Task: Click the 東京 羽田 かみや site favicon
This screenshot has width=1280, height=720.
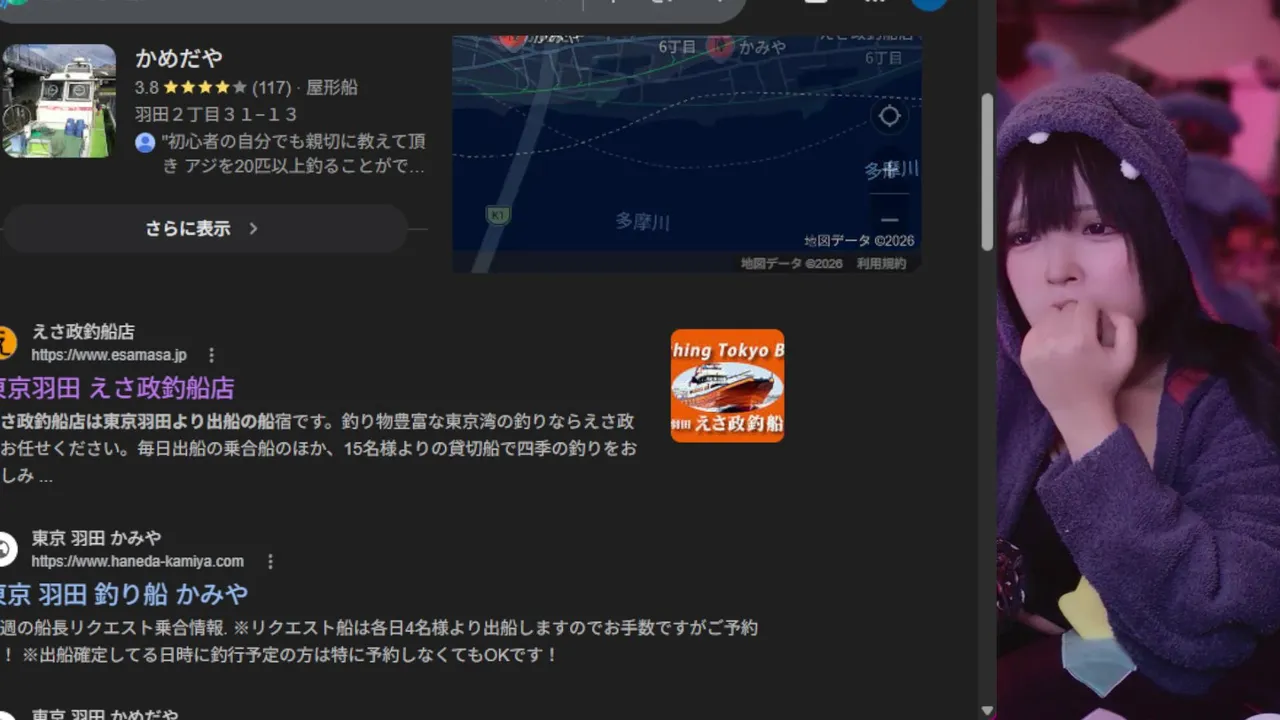Action: (6, 549)
